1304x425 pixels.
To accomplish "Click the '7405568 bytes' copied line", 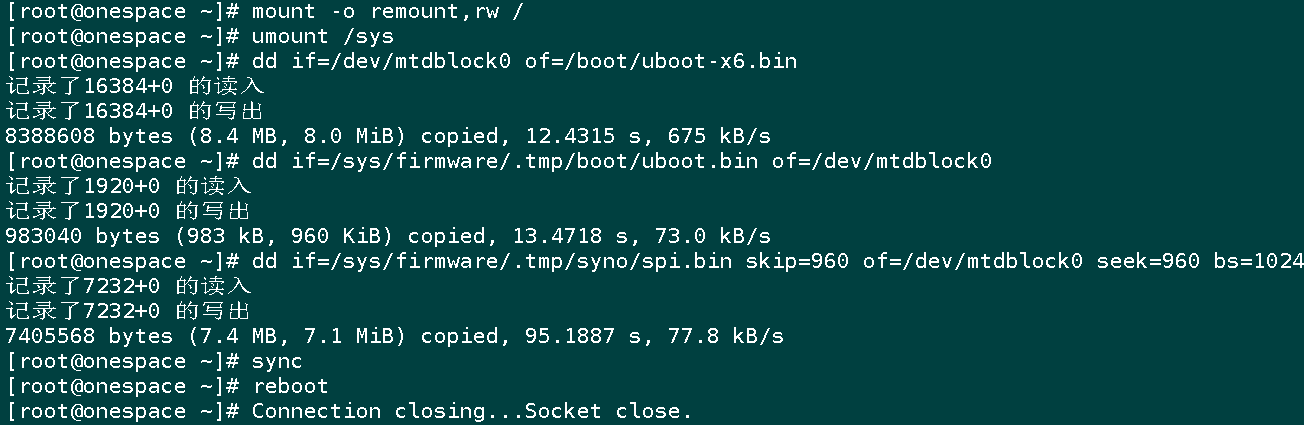I will (x=394, y=336).
